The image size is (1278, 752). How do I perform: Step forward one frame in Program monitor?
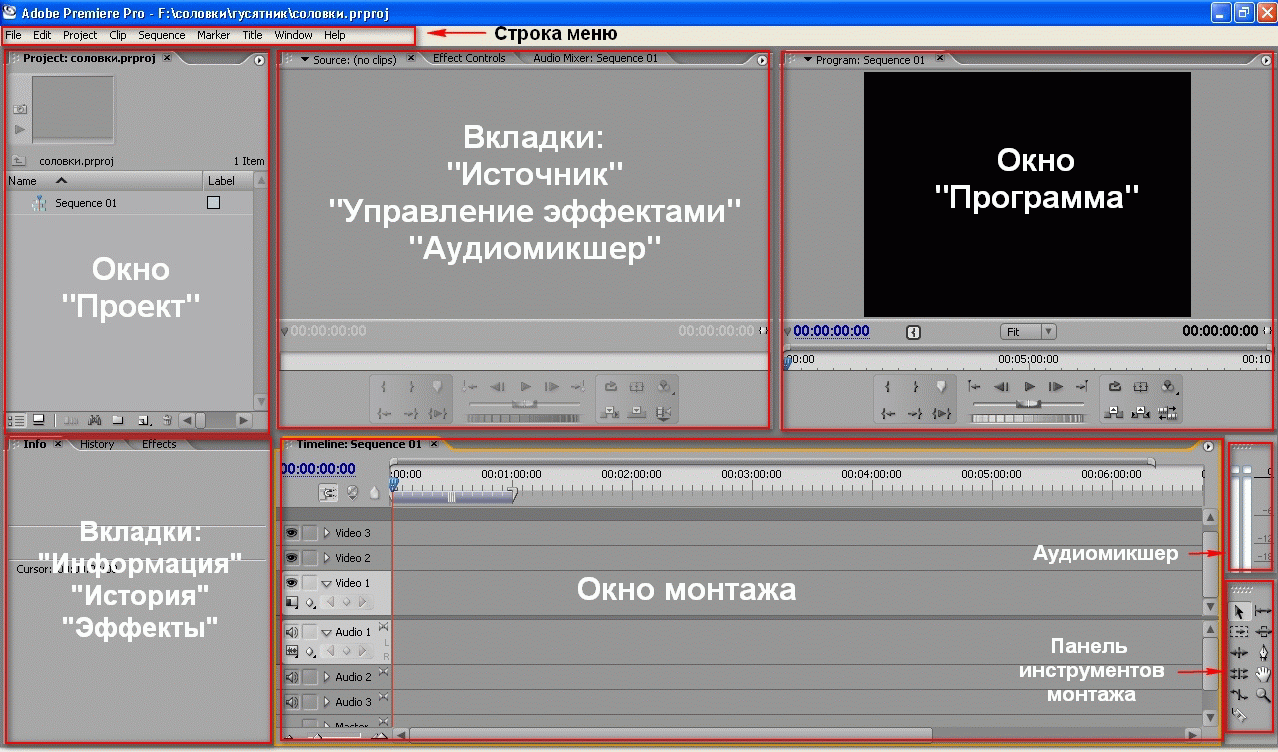coord(1056,387)
